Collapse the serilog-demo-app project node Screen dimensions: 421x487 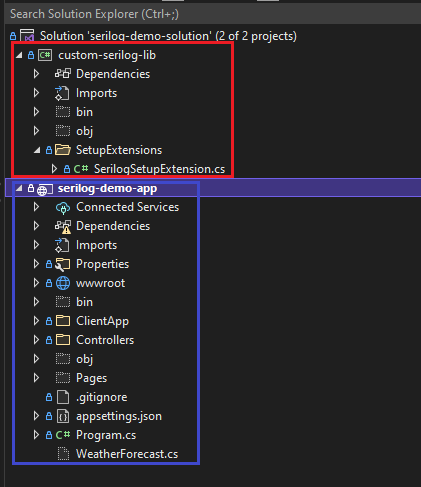(19, 188)
